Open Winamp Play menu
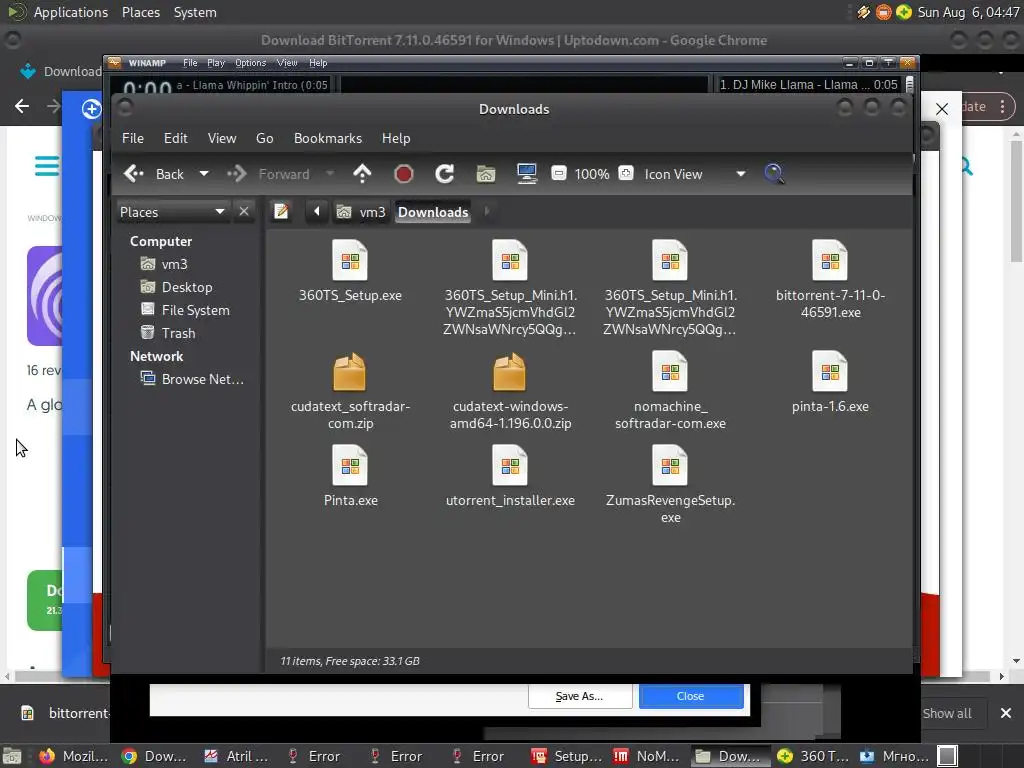Image resolution: width=1024 pixels, height=768 pixels. pyautogui.click(x=216, y=63)
